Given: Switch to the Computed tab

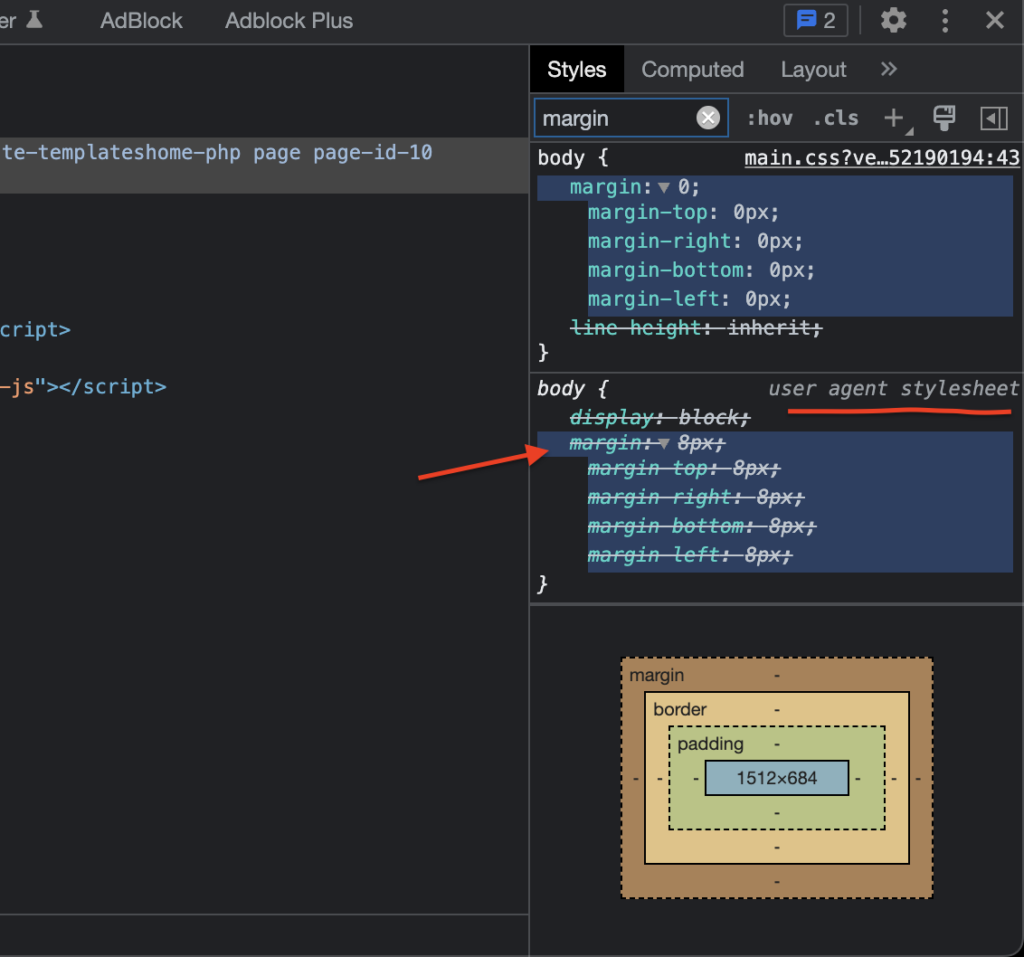Looking at the screenshot, I should (x=692, y=69).
